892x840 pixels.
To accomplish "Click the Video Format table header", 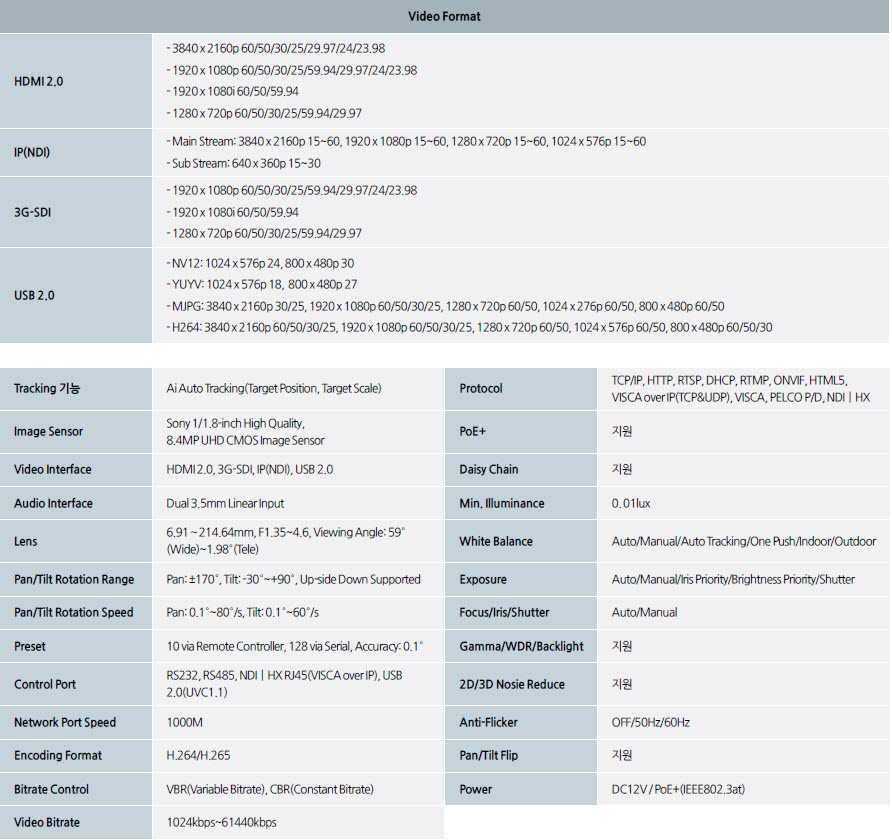I will point(444,16).
